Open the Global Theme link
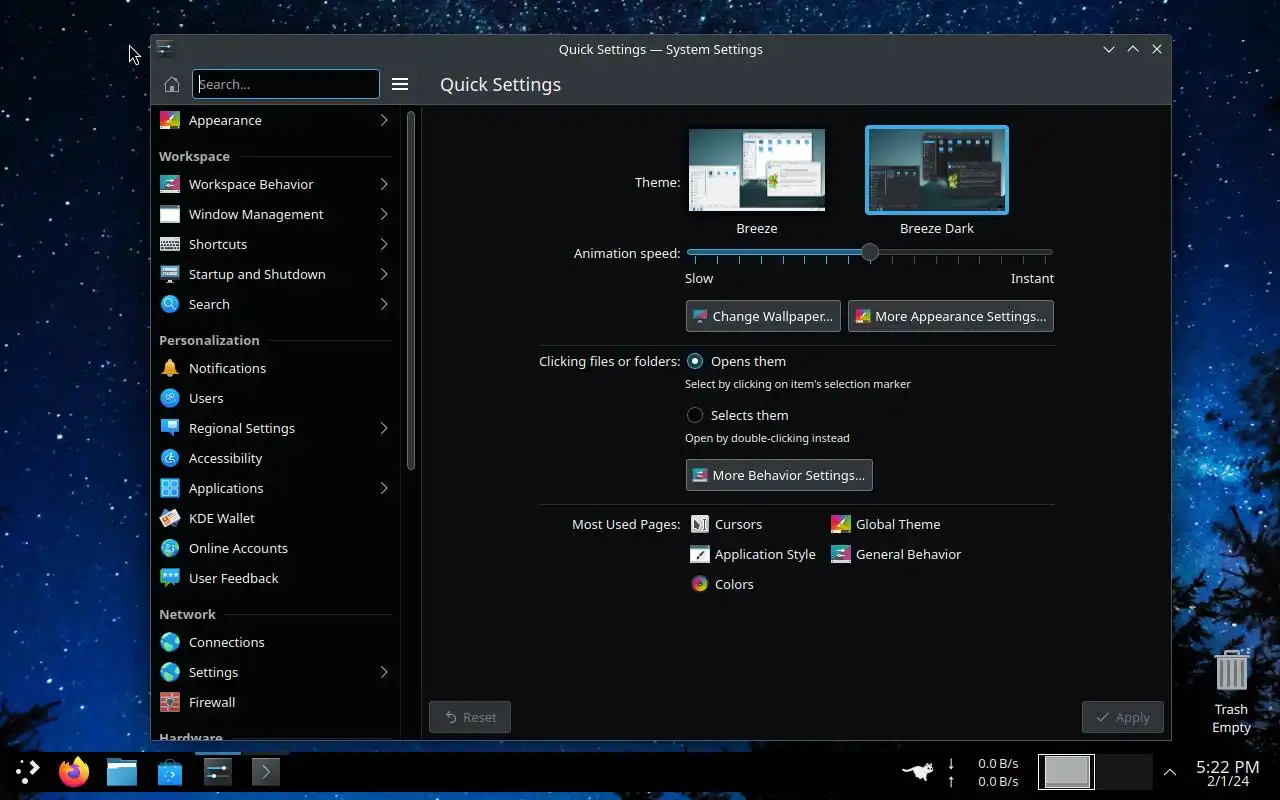The image size is (1280, 800). (886, 524)
